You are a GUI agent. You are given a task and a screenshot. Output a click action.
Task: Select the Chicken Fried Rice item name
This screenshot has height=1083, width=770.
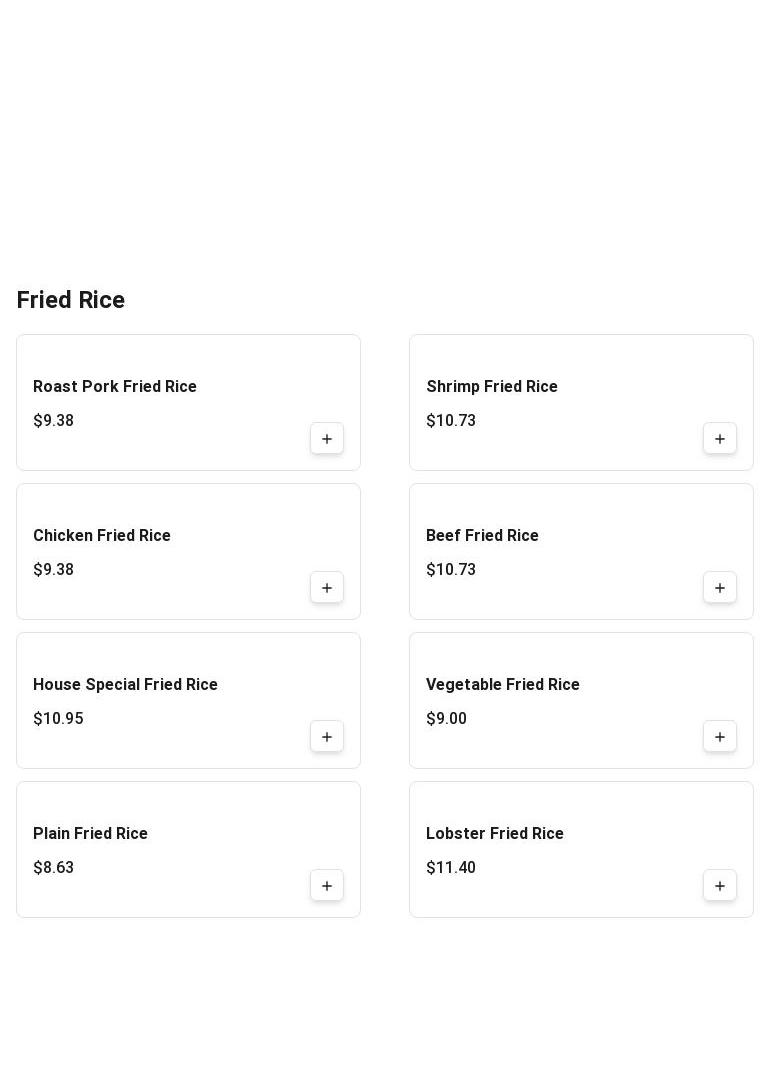click(x=102, y=536)
